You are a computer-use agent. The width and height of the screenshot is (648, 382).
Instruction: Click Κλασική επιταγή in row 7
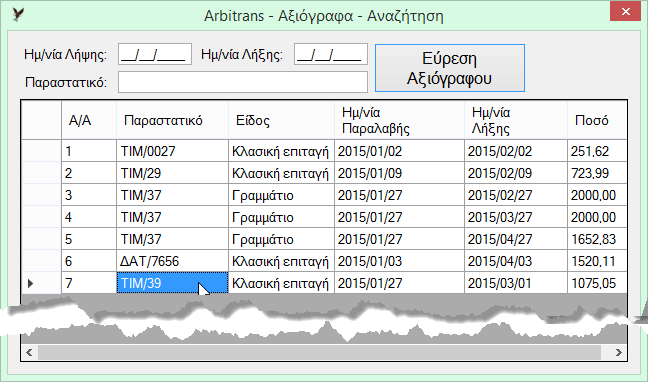281,283
